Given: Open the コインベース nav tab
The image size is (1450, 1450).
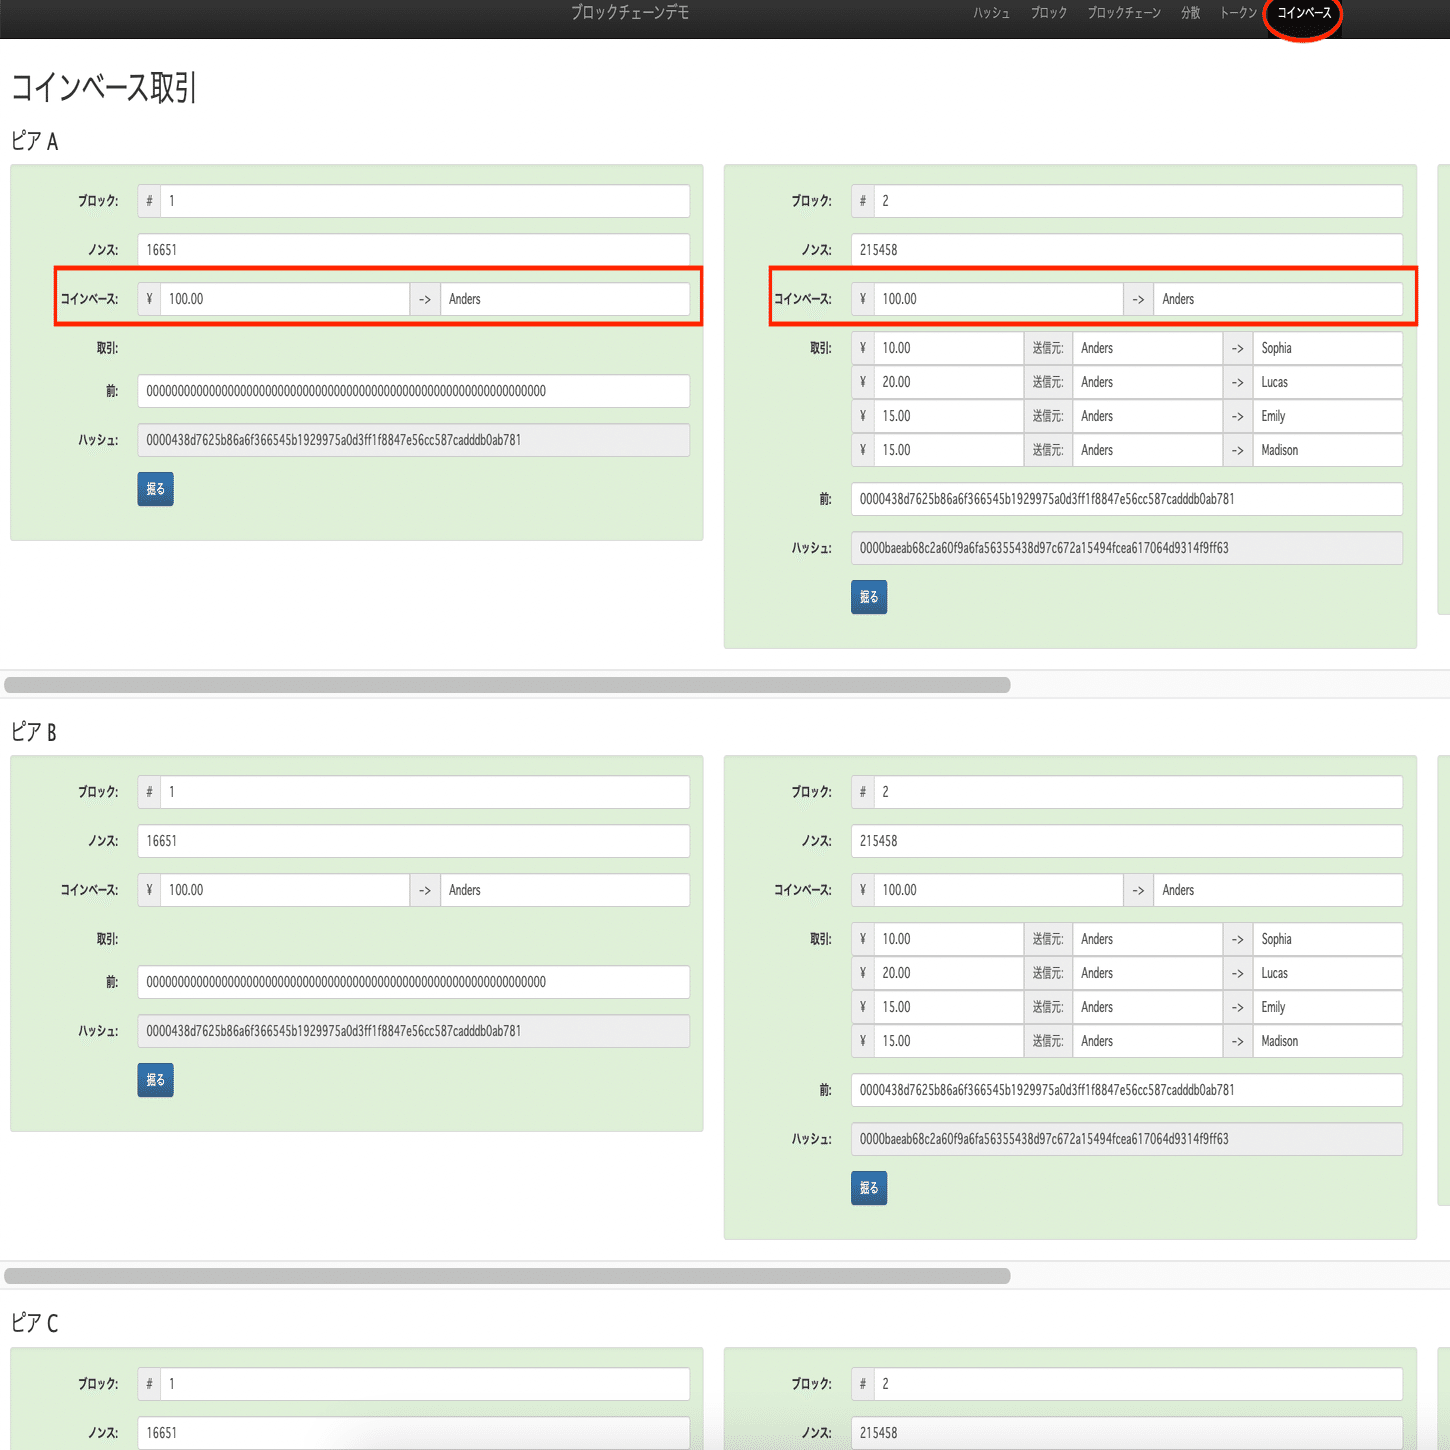Looking at the screenshot, I should point(1304,13).
